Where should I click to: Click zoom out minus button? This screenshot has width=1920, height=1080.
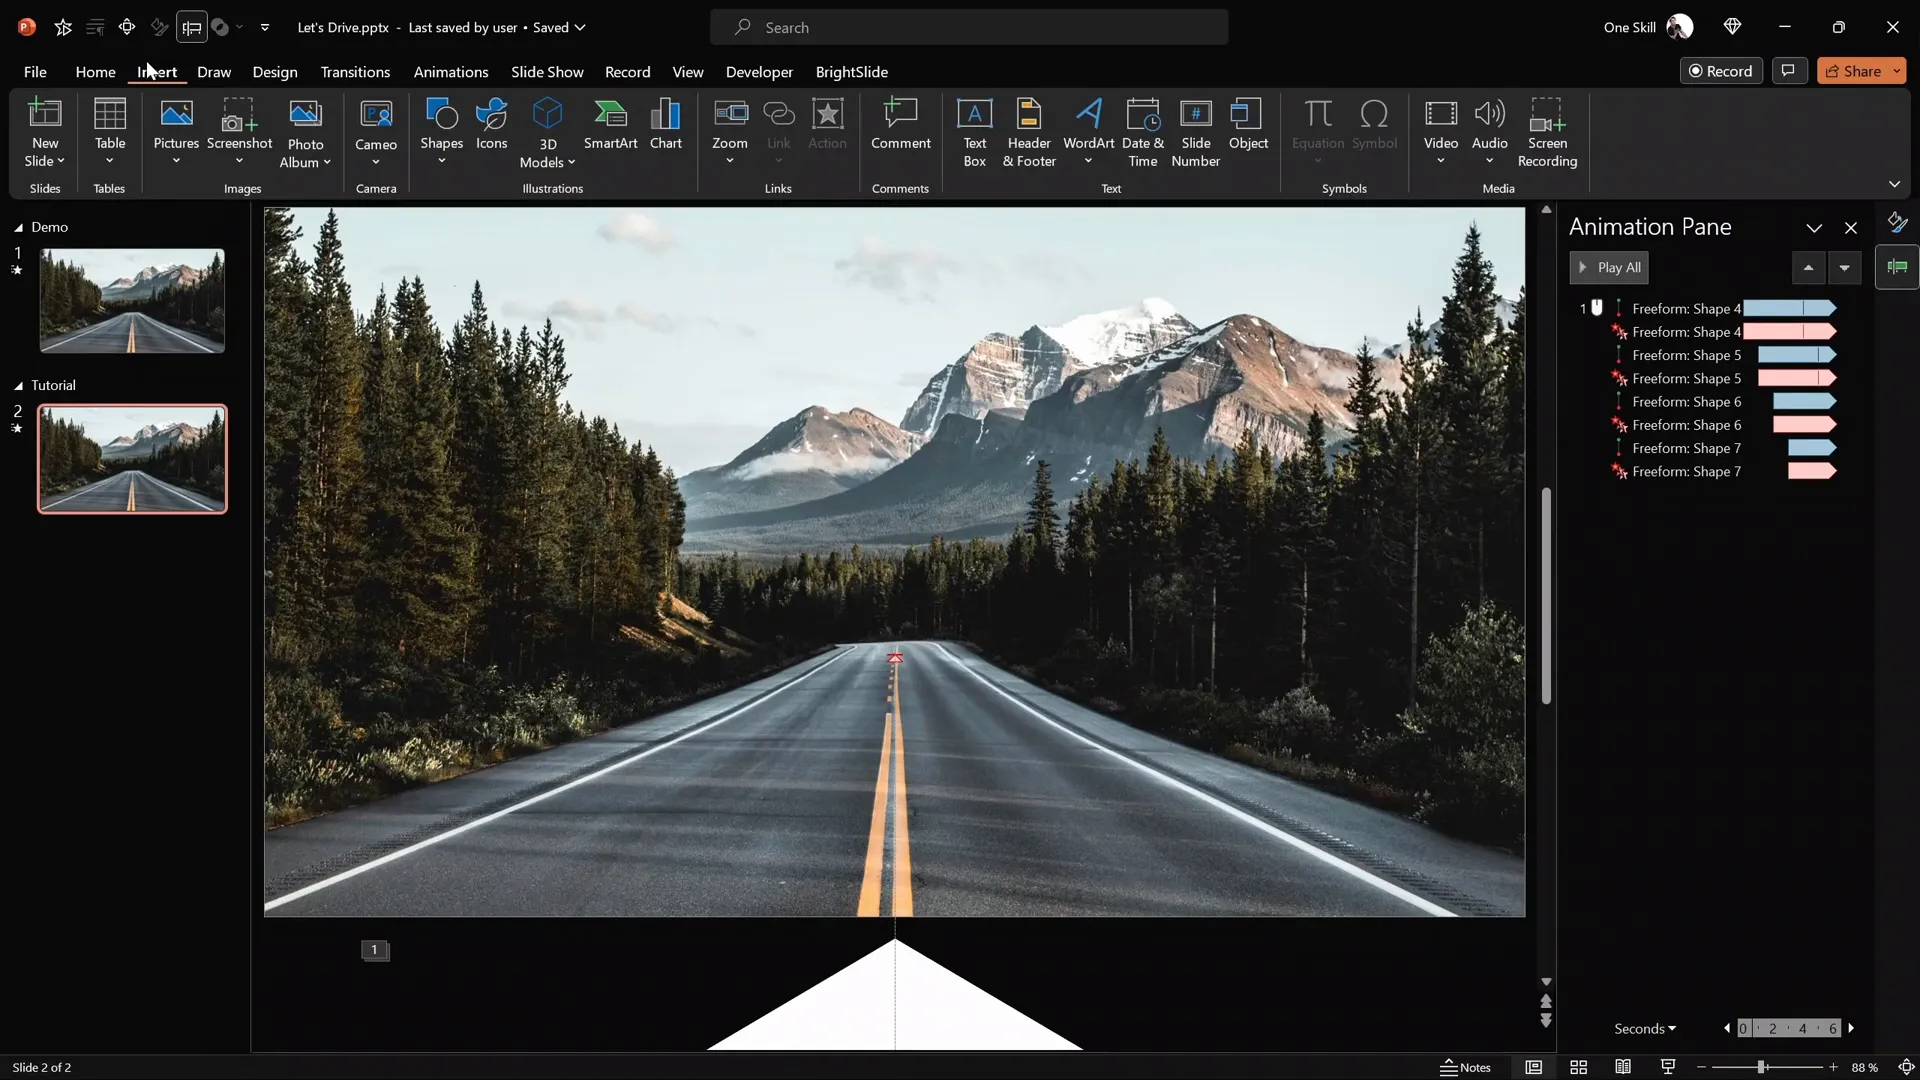[1701, 1067]
